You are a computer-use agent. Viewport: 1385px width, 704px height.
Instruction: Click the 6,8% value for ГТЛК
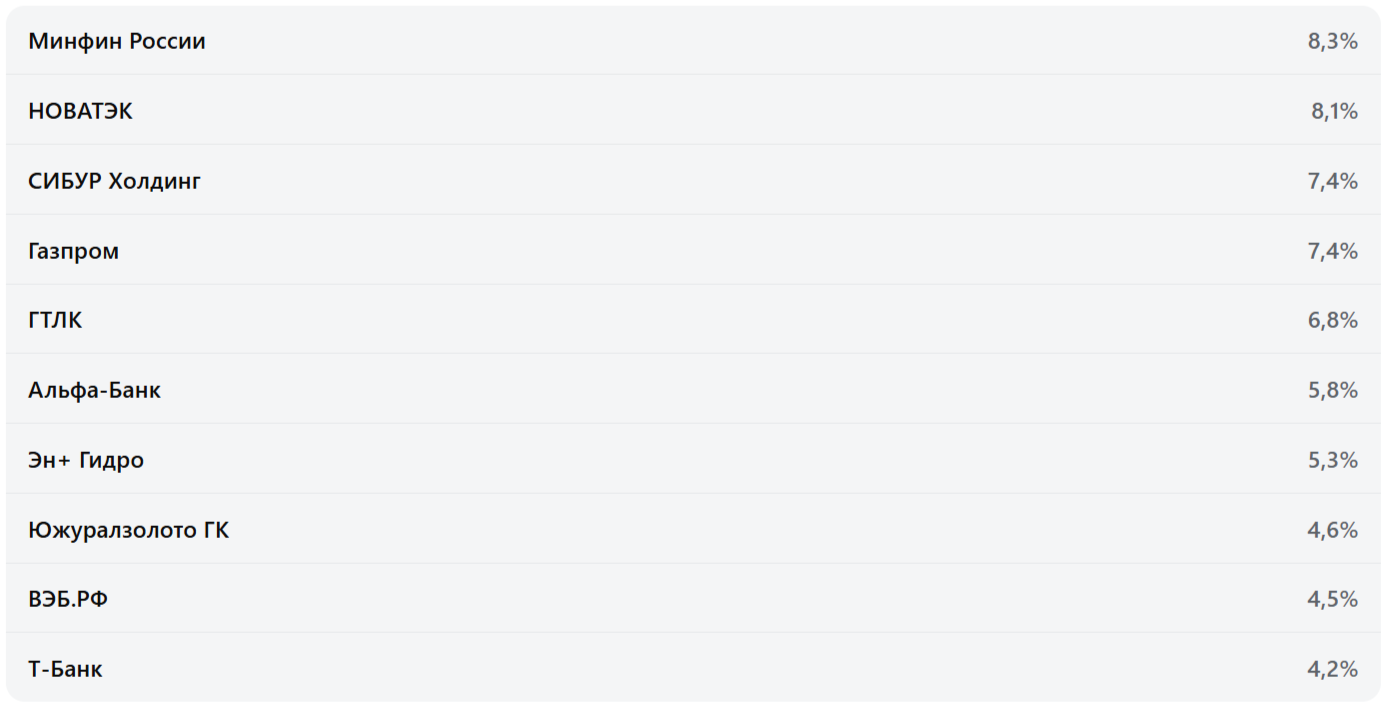tap(1332, 320)
